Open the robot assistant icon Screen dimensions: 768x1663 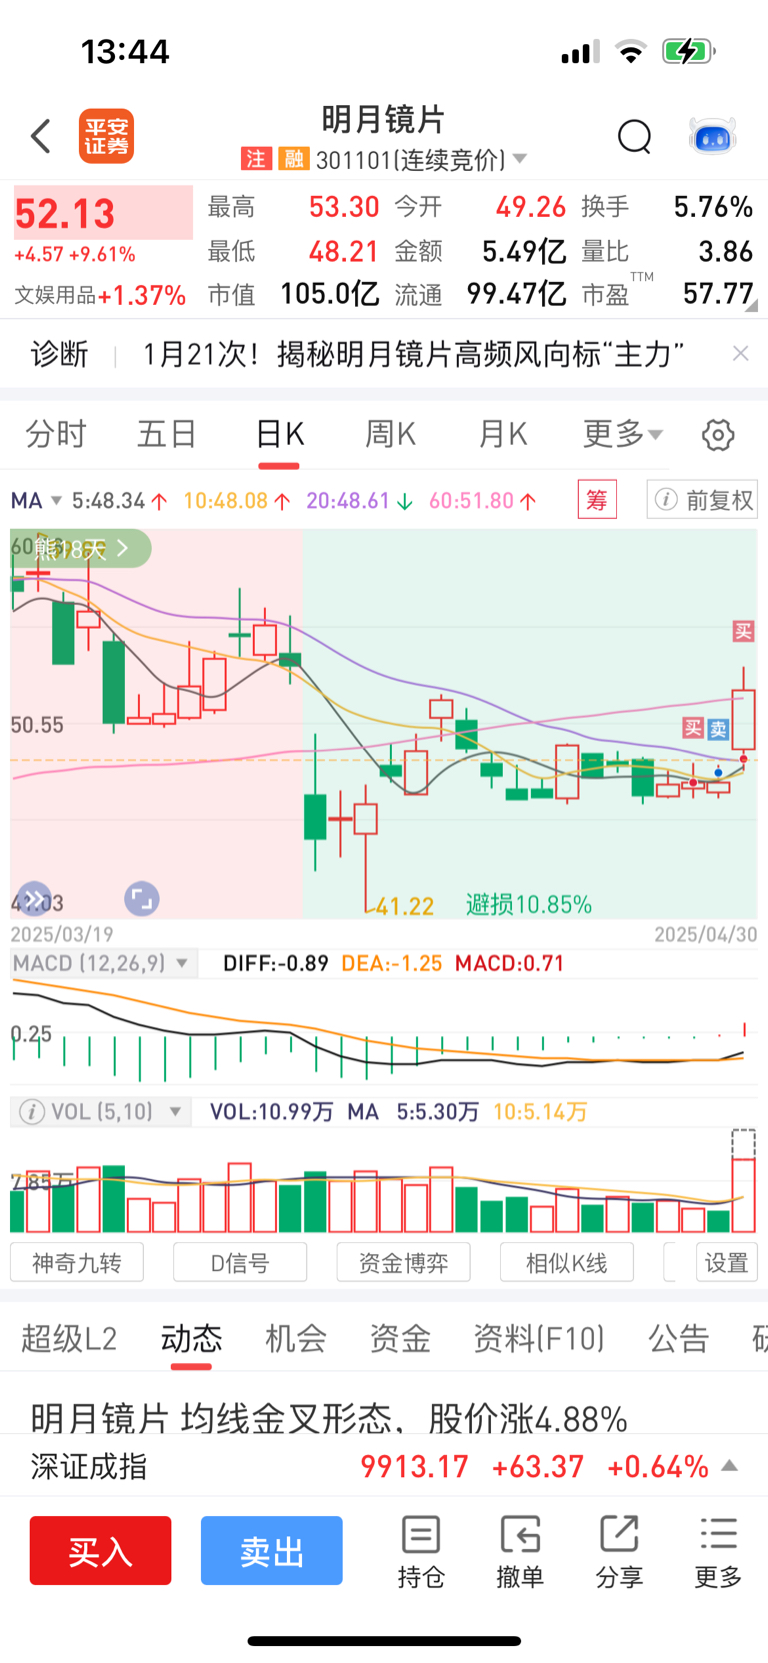tap(713, 136)
